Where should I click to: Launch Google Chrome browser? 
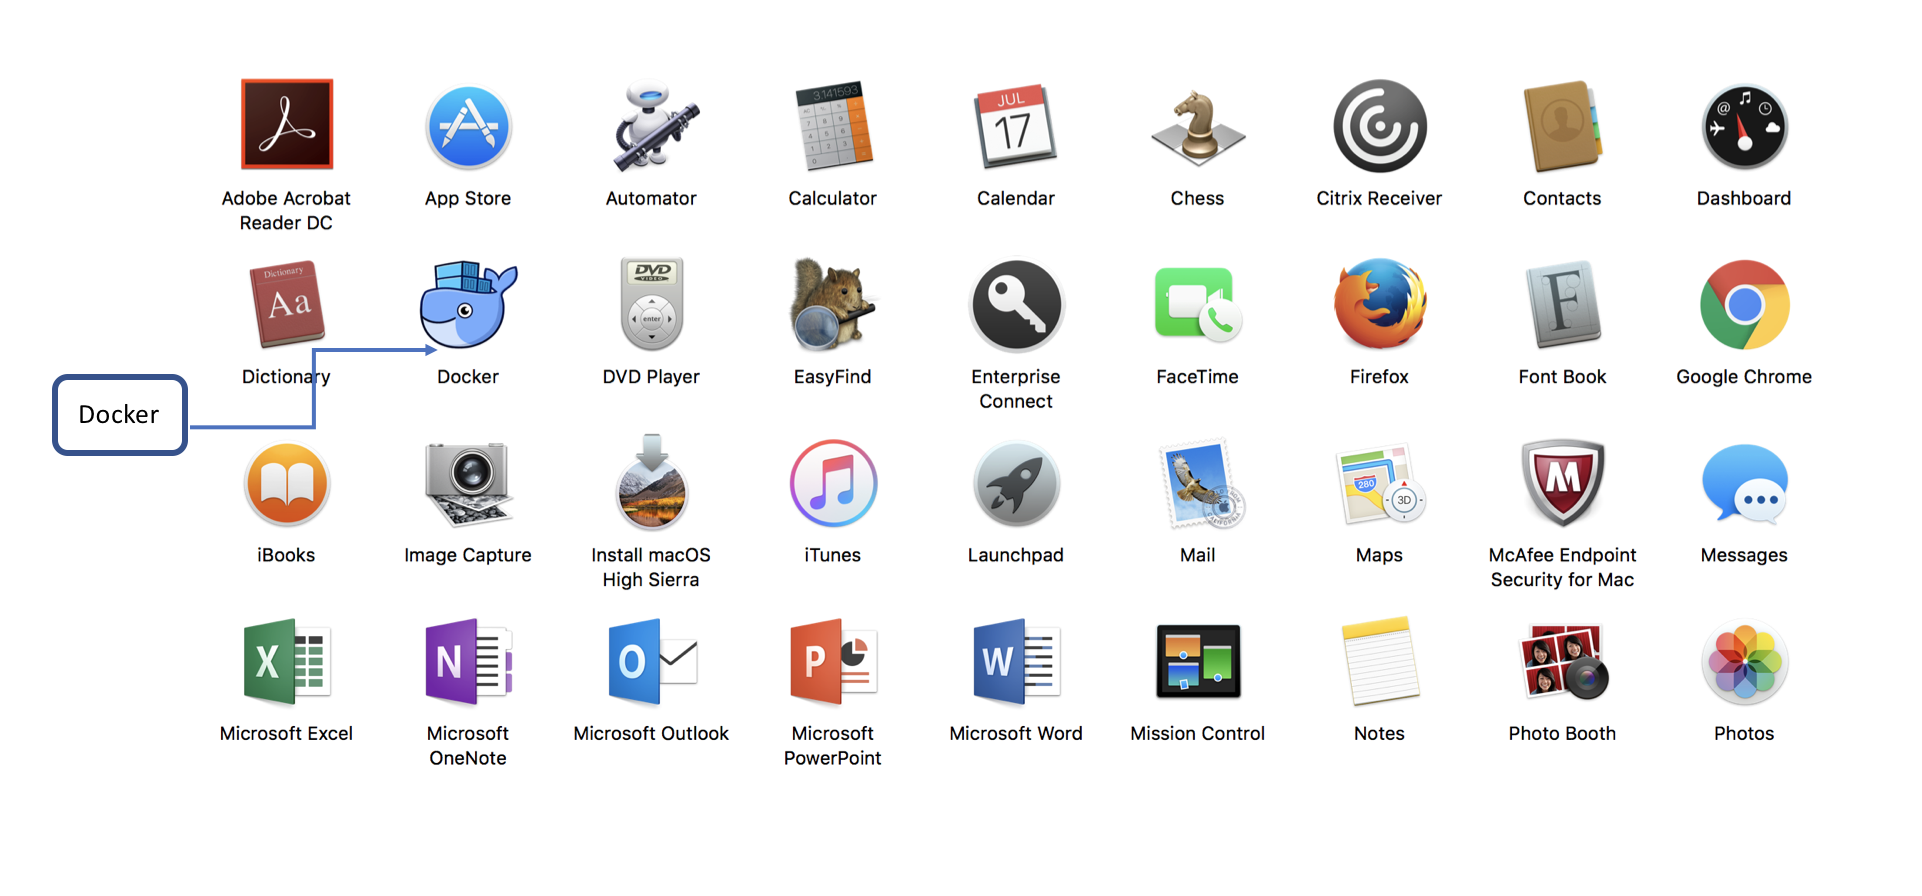click(x=1744, y=305)
